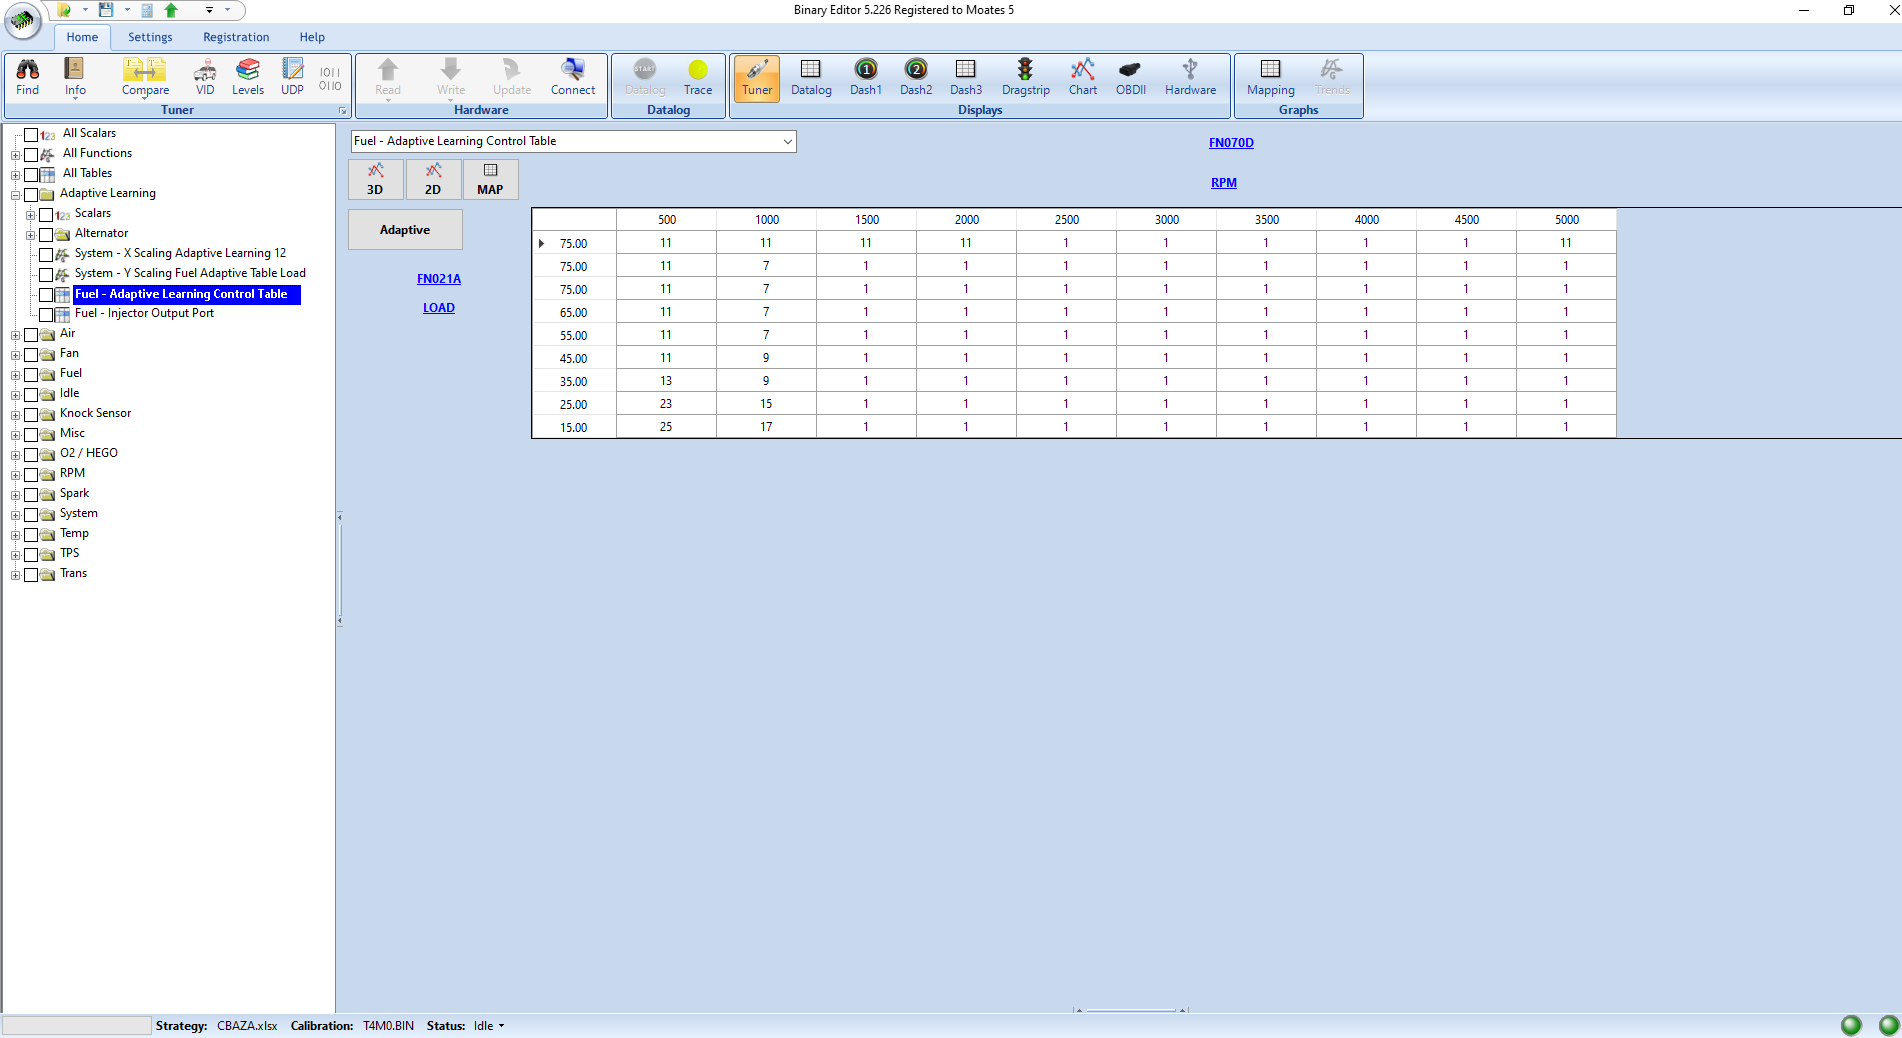Image resolution: width=1902 pixels, height=1038 pixels.
Task: Open the Dragstrip display
Action: pyautogui.click(x=1025, y=77)
